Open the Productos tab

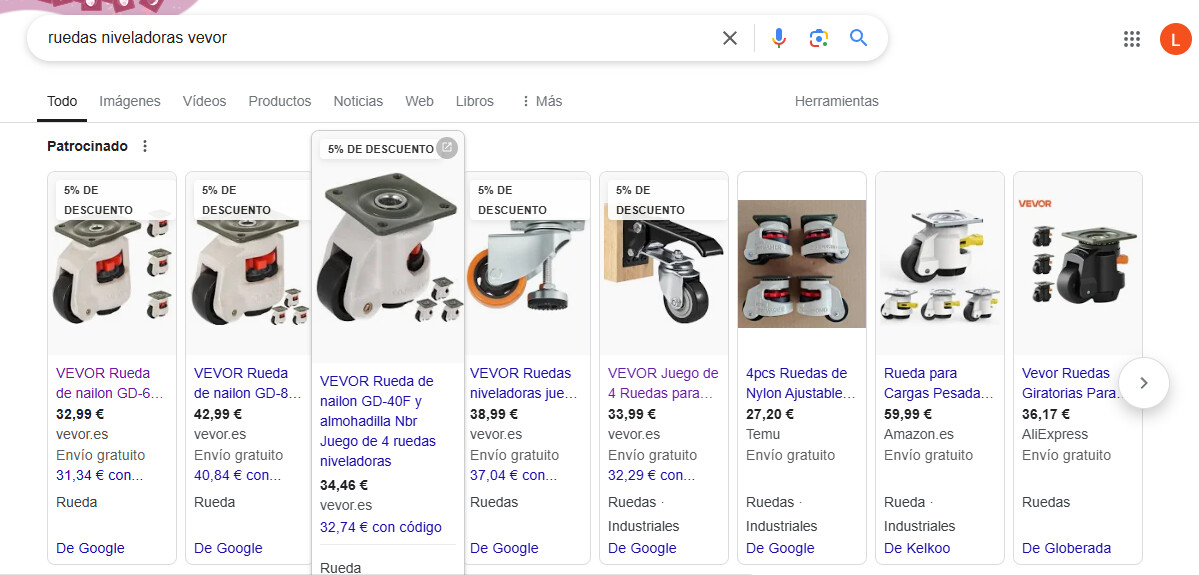[x=280, y=101]
